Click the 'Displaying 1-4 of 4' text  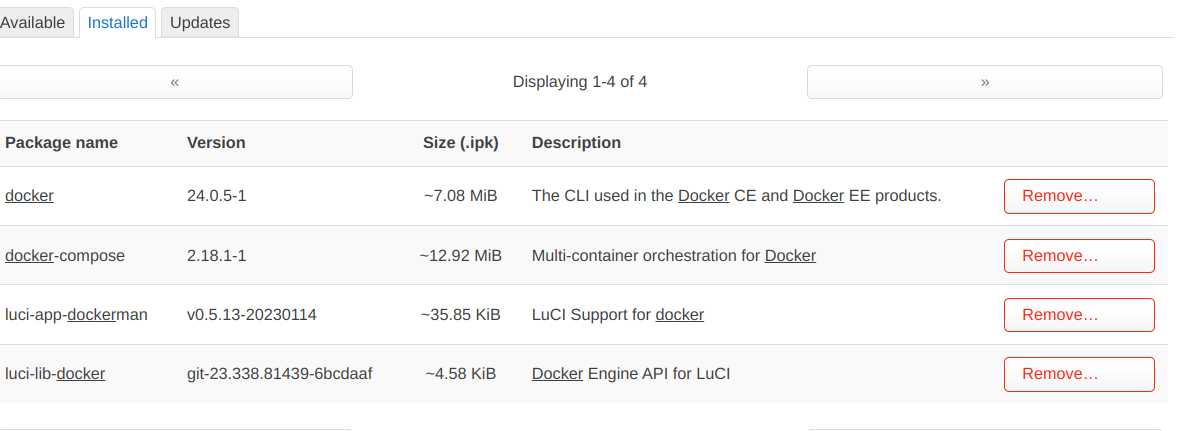pos(580,82)
